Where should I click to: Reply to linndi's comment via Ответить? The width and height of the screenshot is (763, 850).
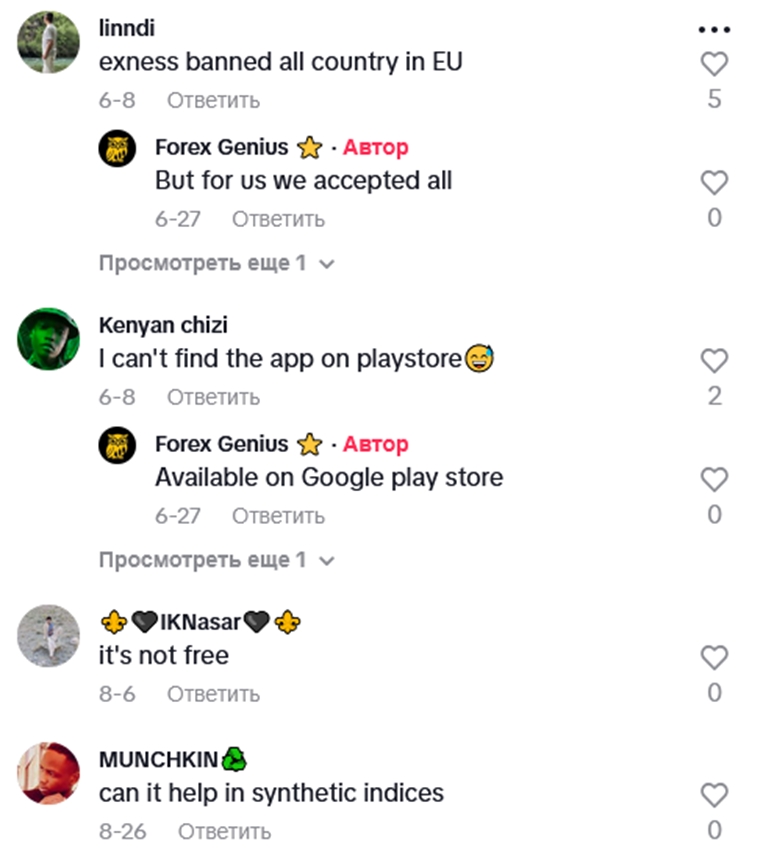point(213,100)
